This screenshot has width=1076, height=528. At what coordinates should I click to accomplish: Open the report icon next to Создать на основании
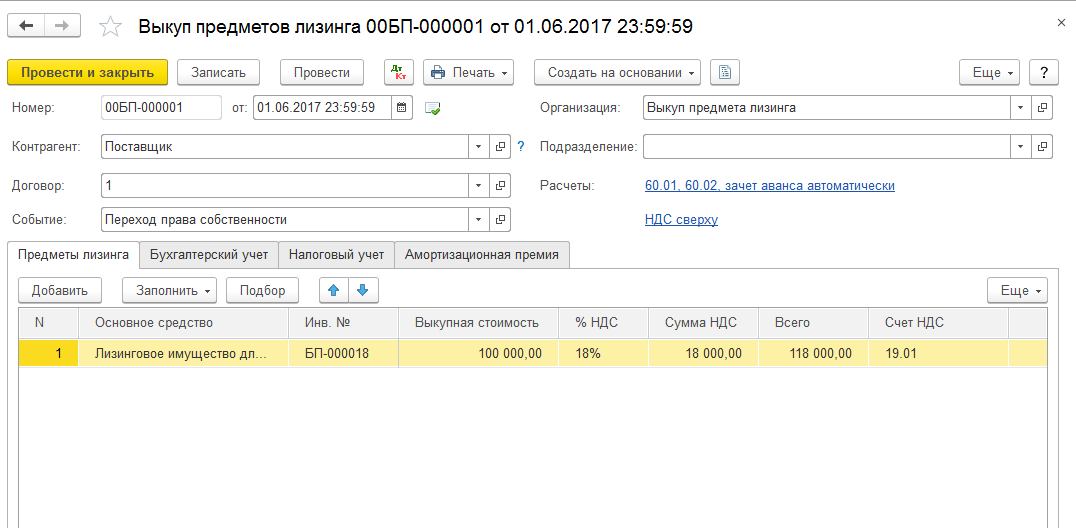(x=725, y=72)
